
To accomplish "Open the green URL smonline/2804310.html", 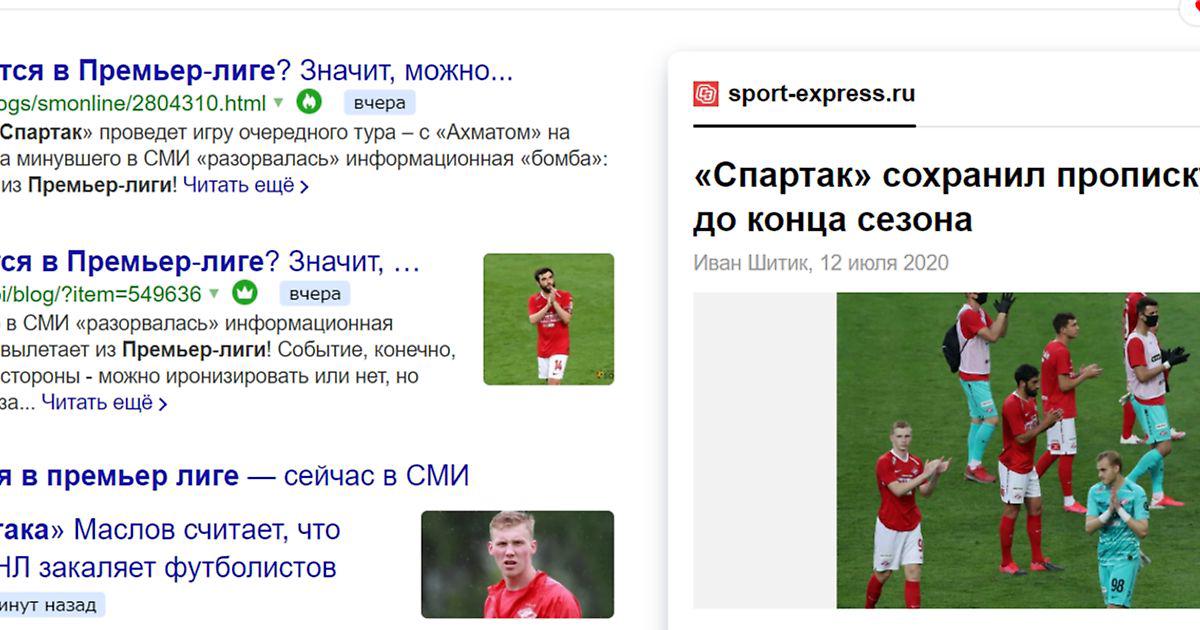I will coord(133,102).
